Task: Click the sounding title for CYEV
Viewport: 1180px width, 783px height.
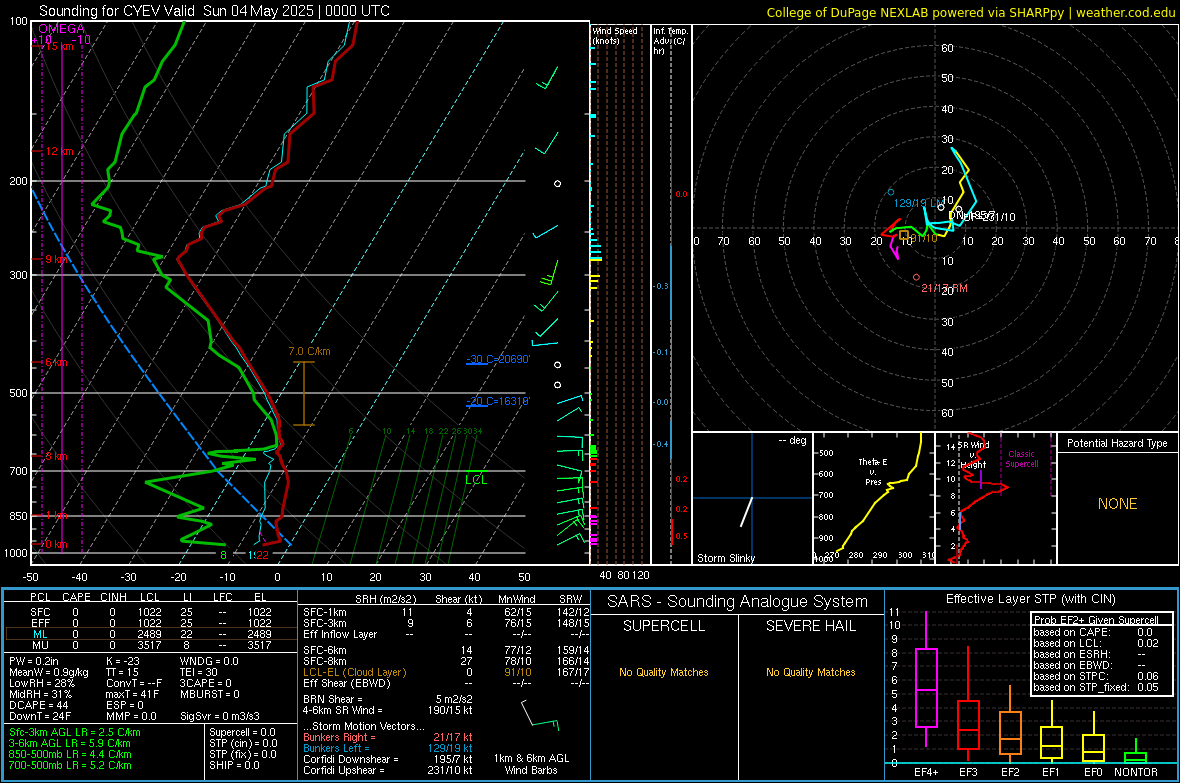Action: [x=214, y=11]
